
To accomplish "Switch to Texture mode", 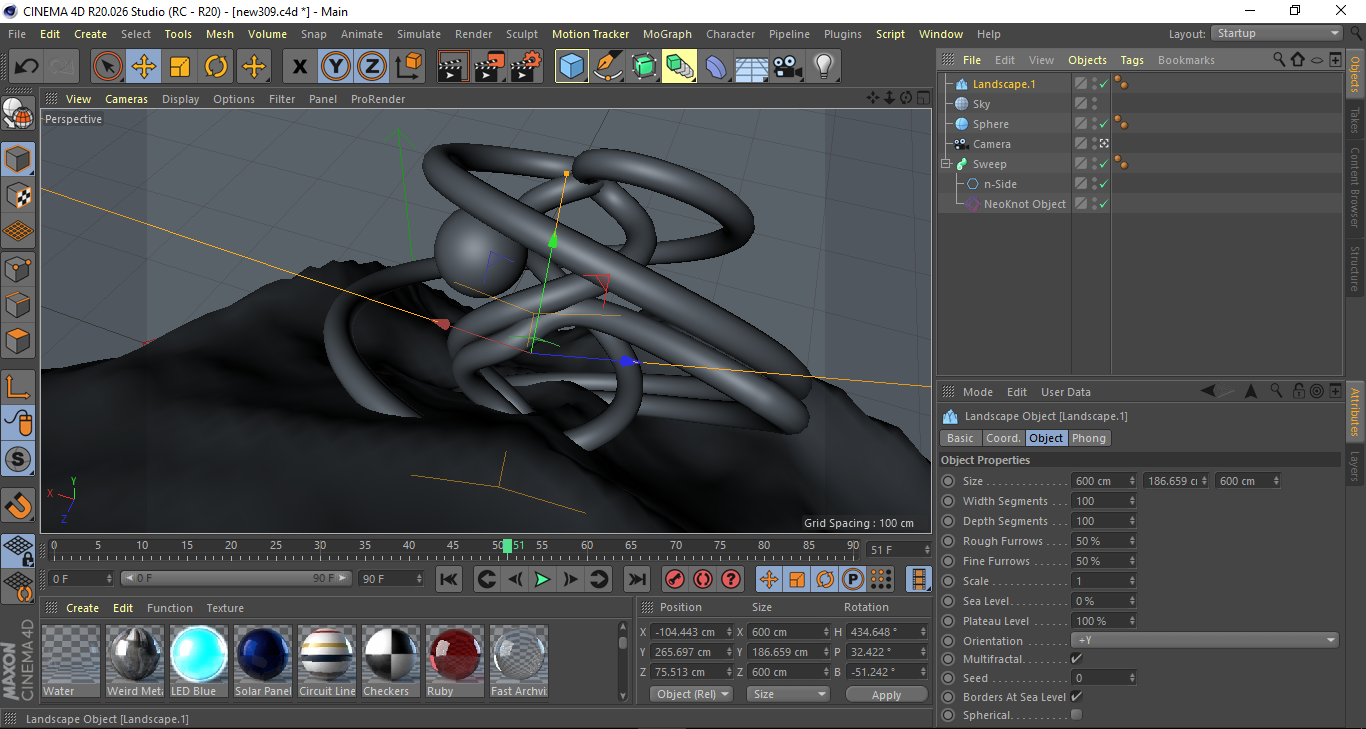I will [x=18, y=195].
